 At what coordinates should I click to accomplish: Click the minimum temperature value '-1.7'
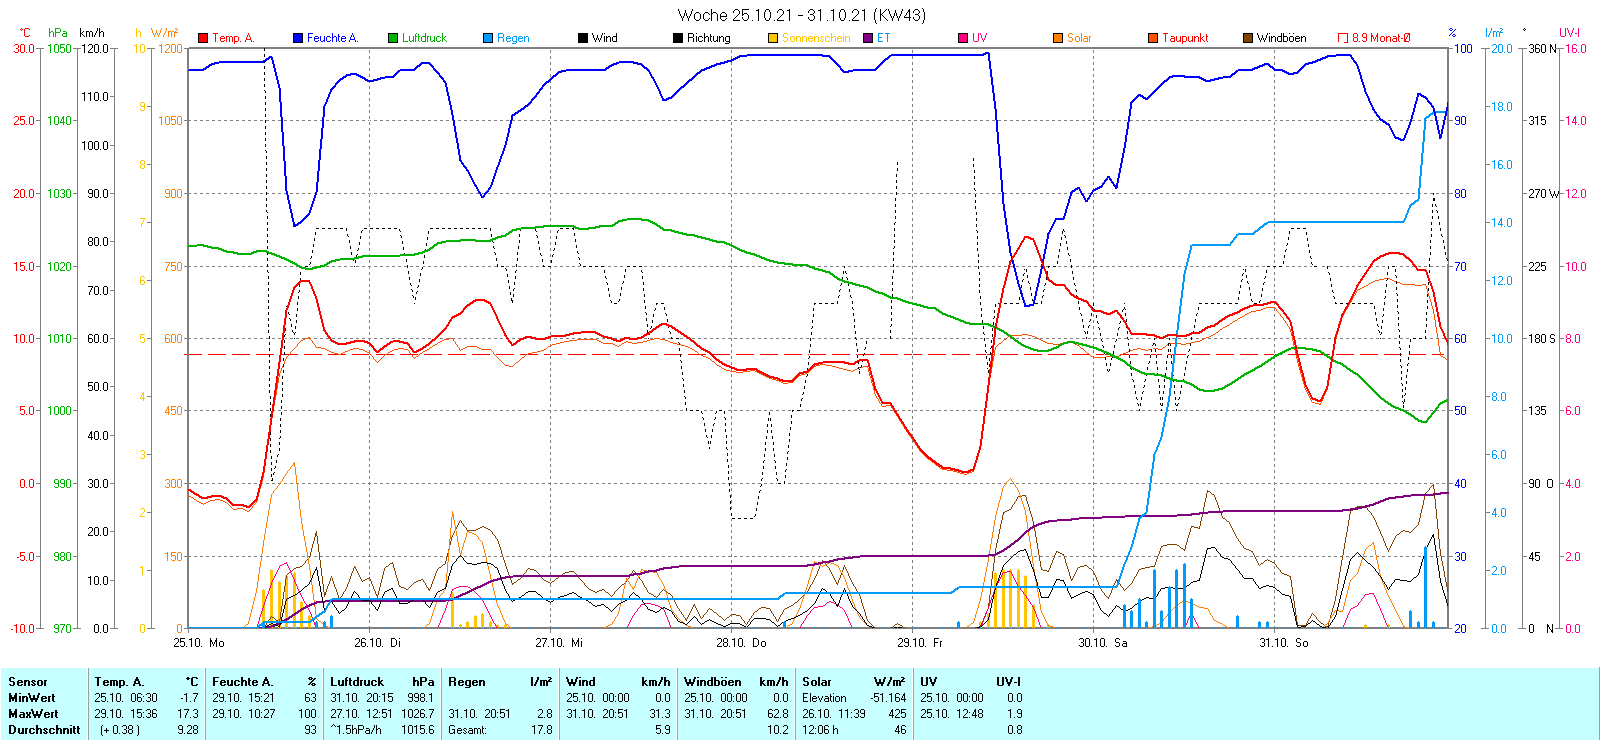click(x=189, y=698)
